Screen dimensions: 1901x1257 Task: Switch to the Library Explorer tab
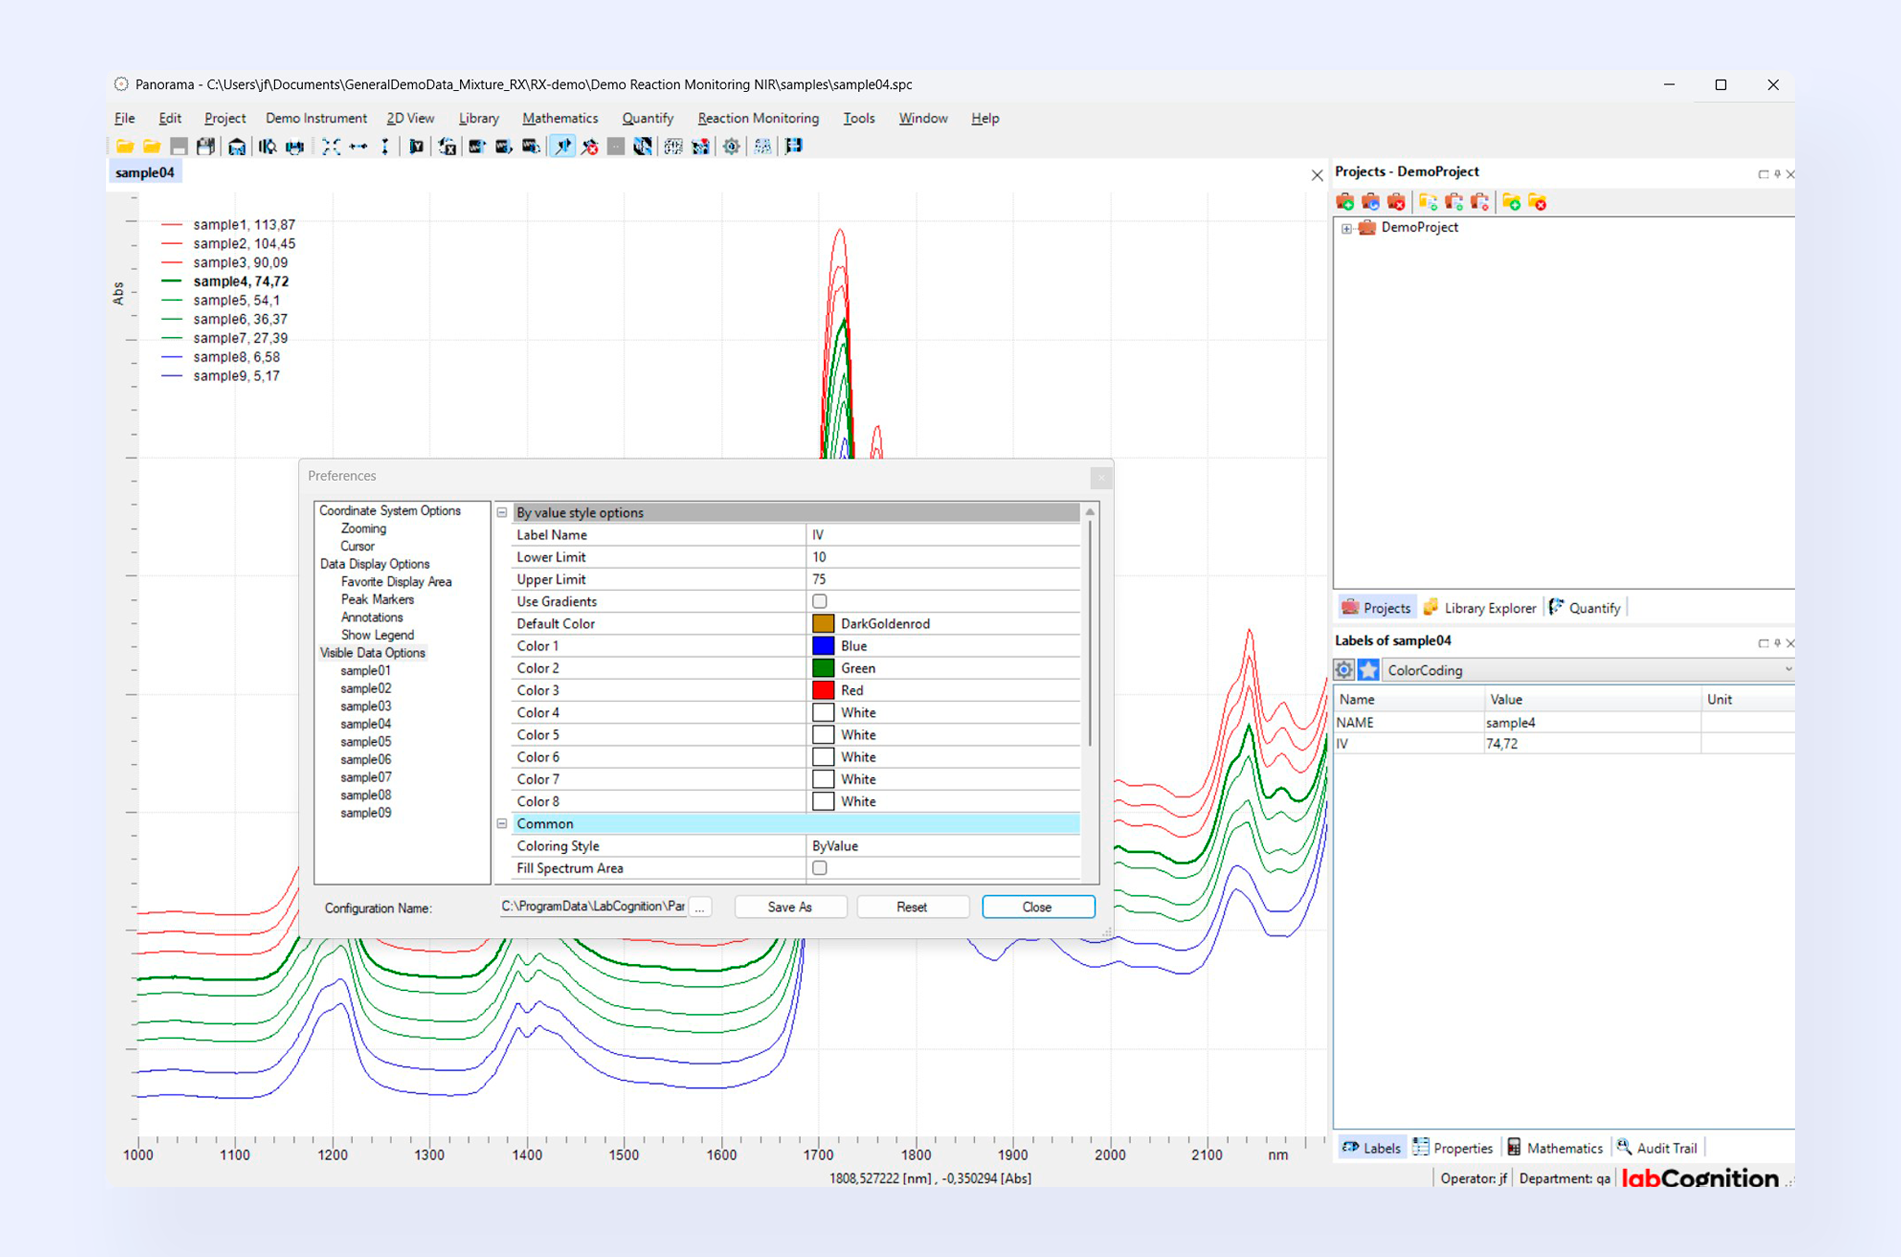coord(1479,608)
